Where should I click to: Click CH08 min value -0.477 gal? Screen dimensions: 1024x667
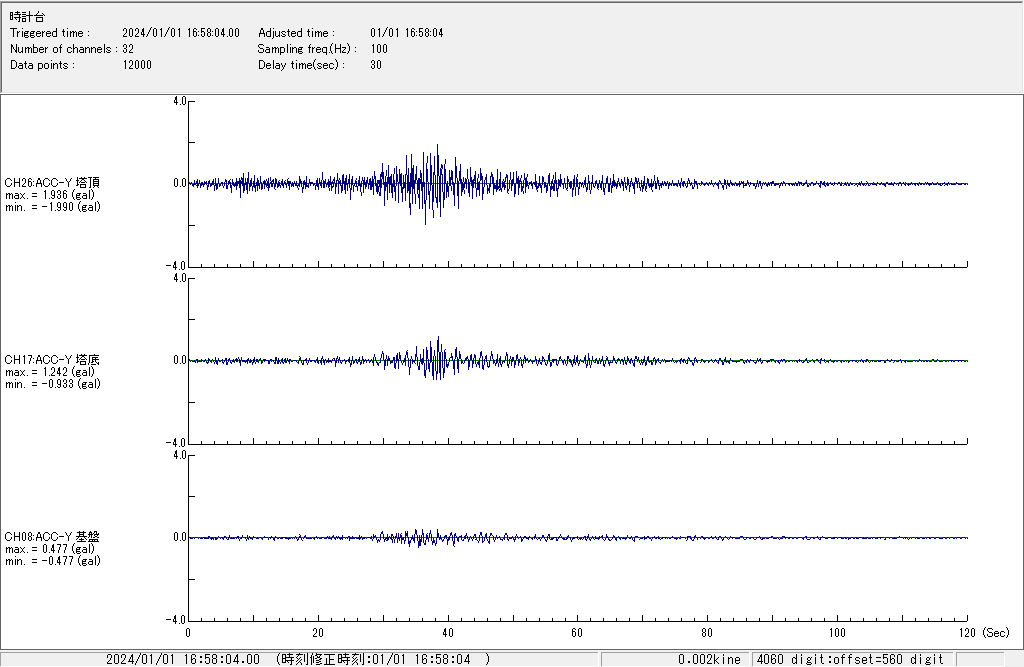pos(52,561)
